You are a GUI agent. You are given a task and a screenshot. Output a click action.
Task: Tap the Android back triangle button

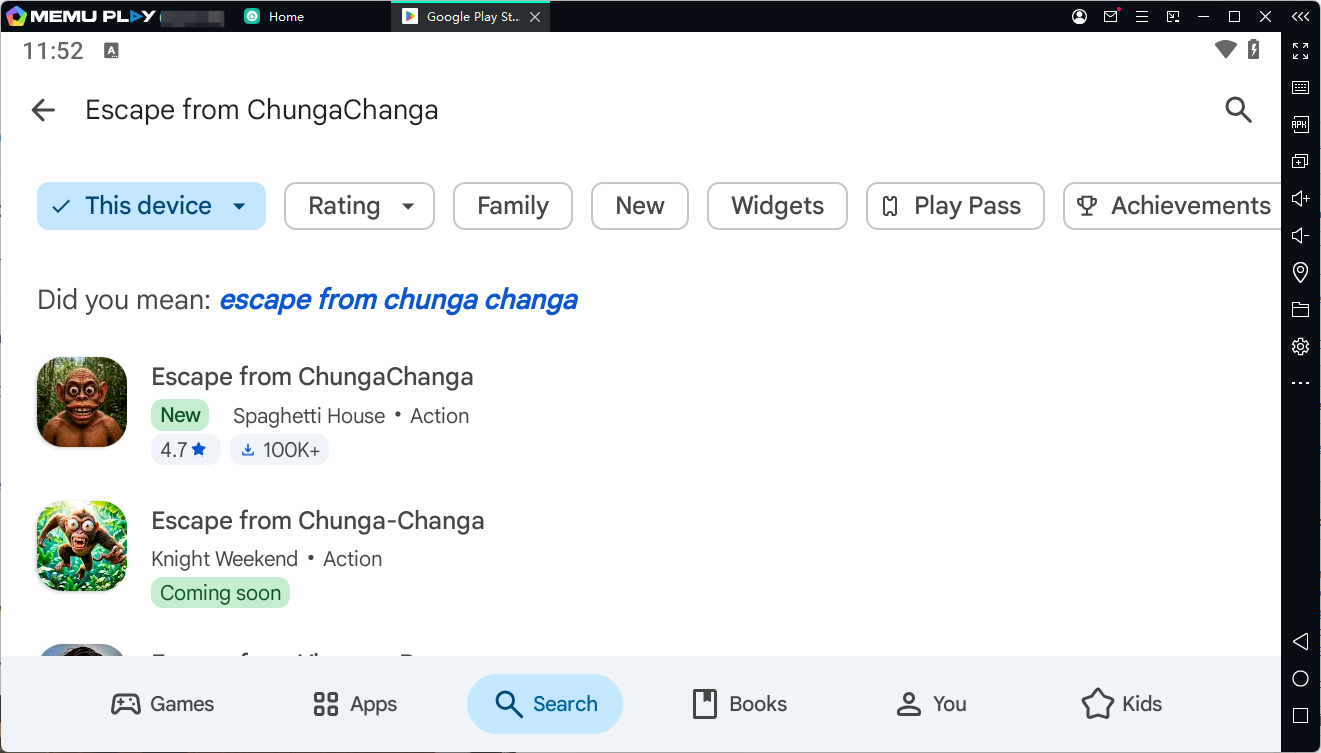click(1300, 641)
